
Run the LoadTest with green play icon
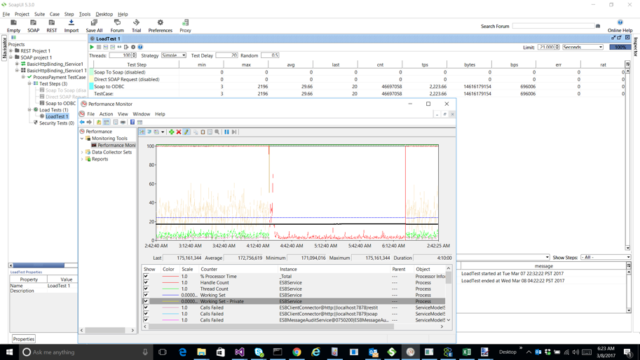point(92,47)
